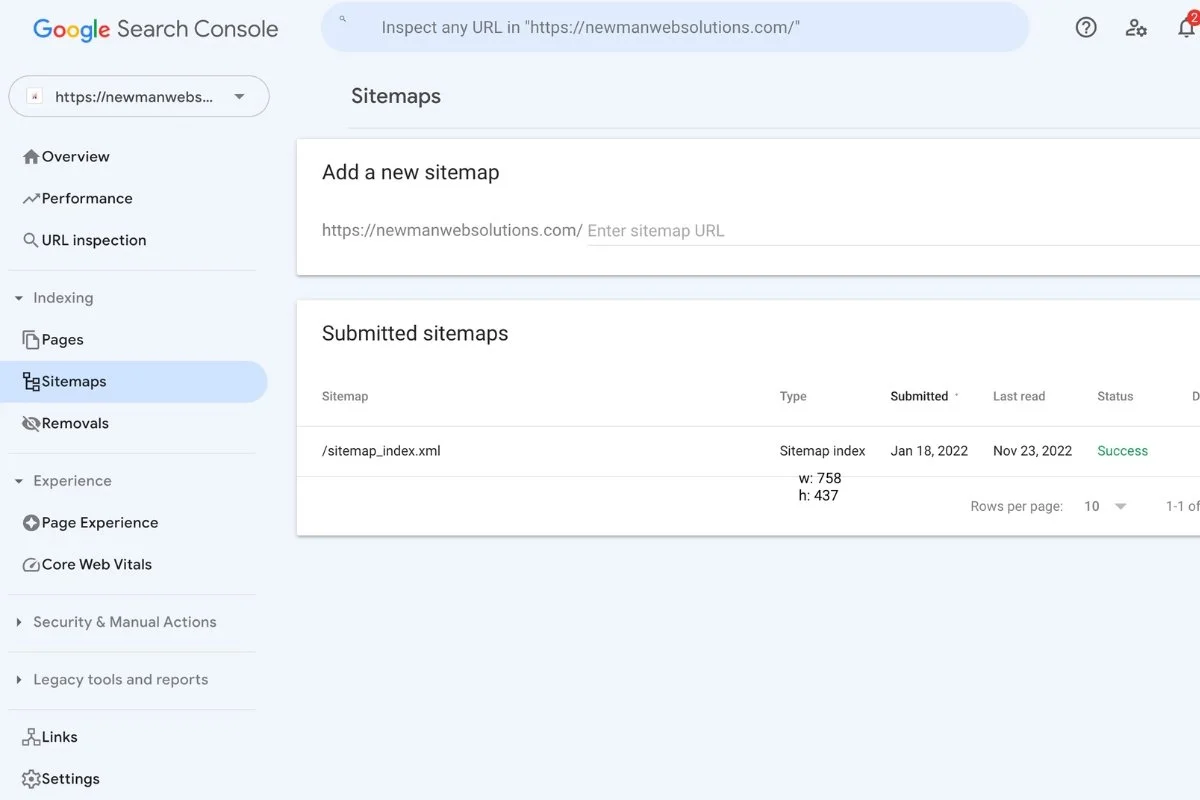This screenshot has width=1200, height=800.
Task: Click the URL inspection magnifier icon
Action: click(x=31, y=241)
